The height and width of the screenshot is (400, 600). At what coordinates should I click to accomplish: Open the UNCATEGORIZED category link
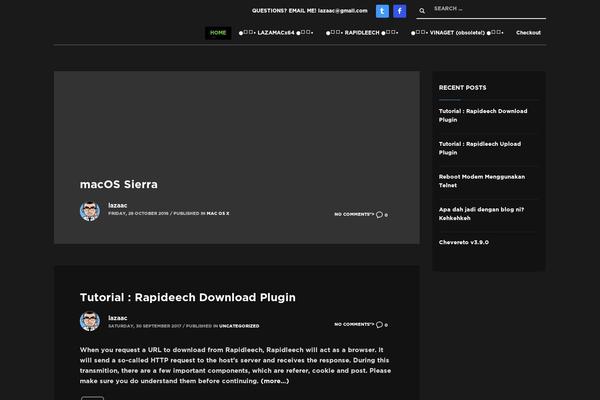tap(239, 326)
